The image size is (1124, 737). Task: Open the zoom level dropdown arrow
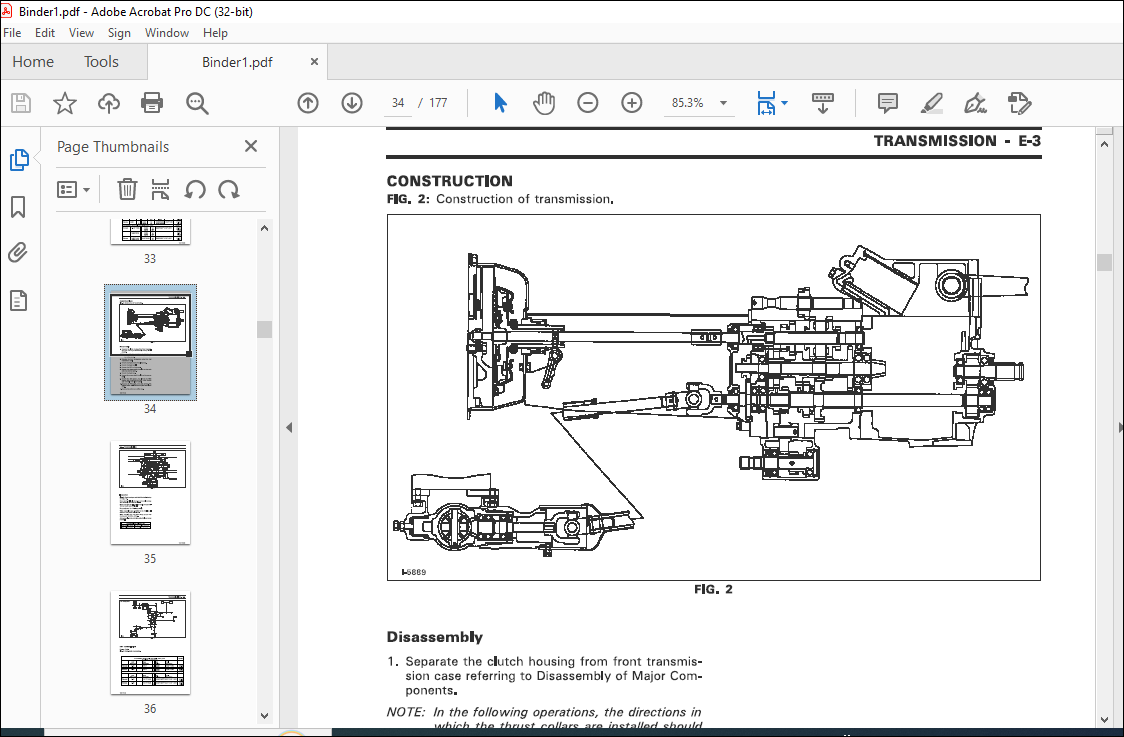click(x=723, y=103)
